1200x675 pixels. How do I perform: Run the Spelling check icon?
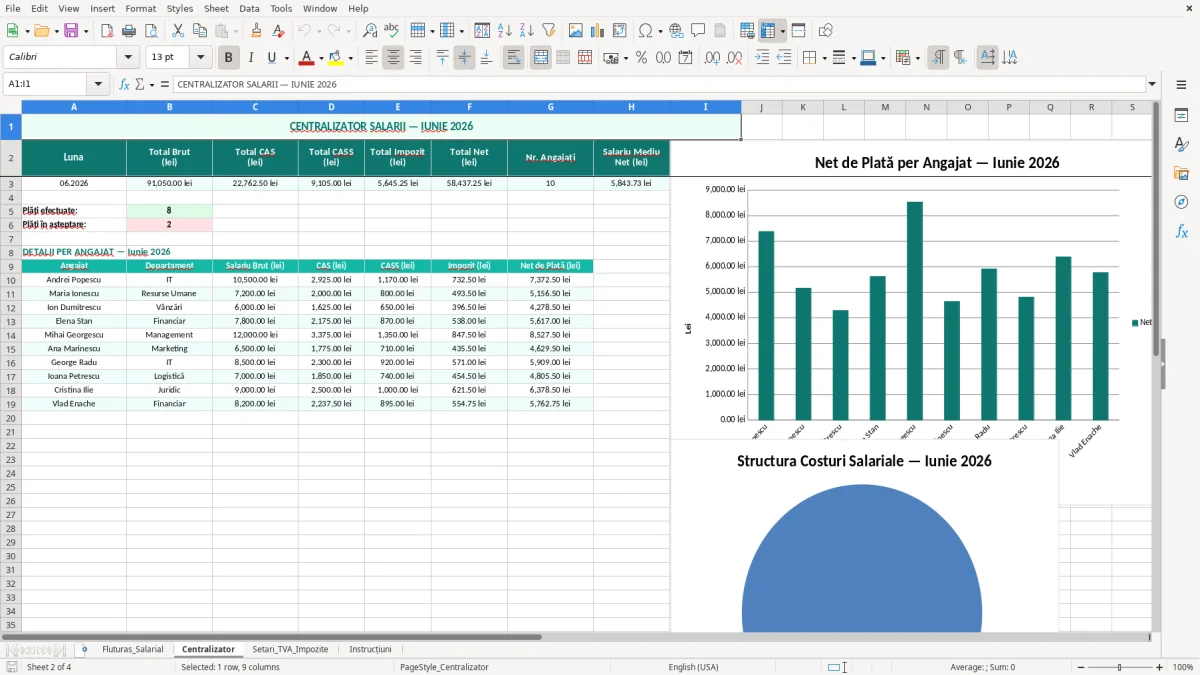(392, 31)
